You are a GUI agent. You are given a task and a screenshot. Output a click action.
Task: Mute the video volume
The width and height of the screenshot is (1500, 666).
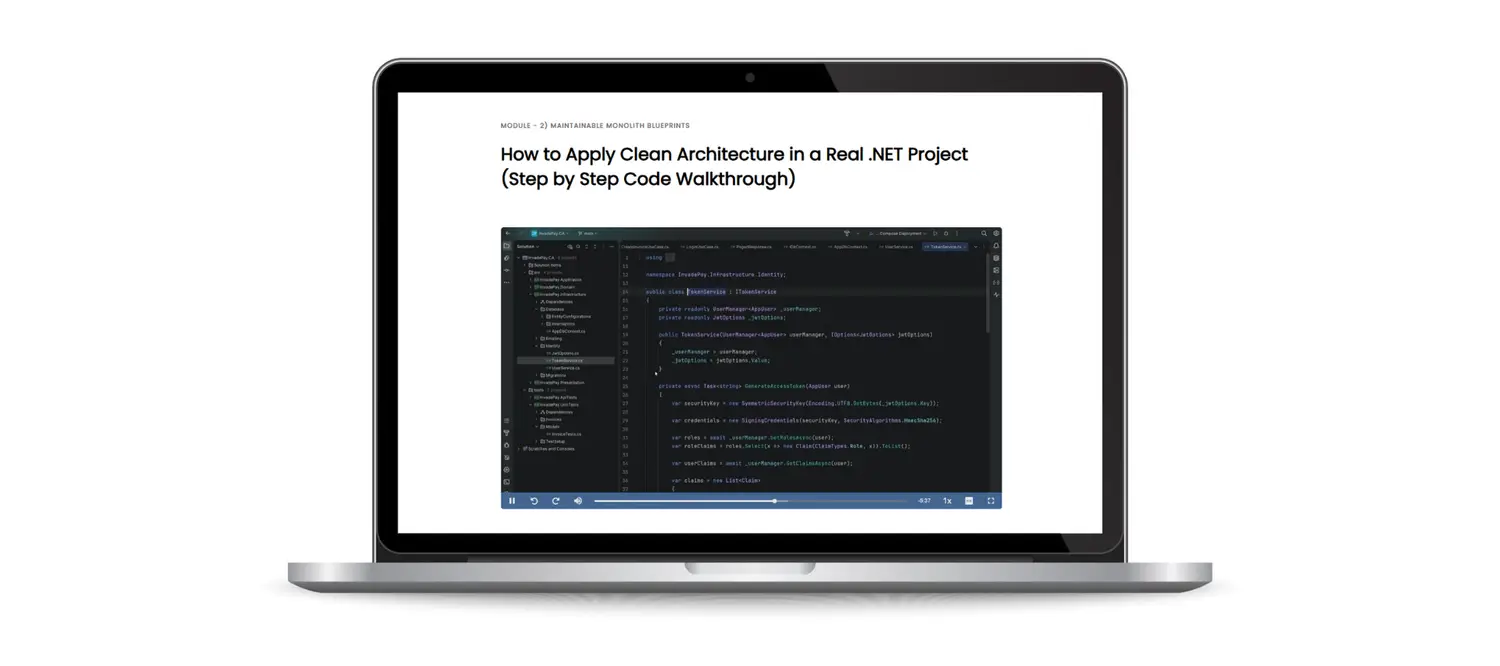pyautogui.click(x=578, y=501)
